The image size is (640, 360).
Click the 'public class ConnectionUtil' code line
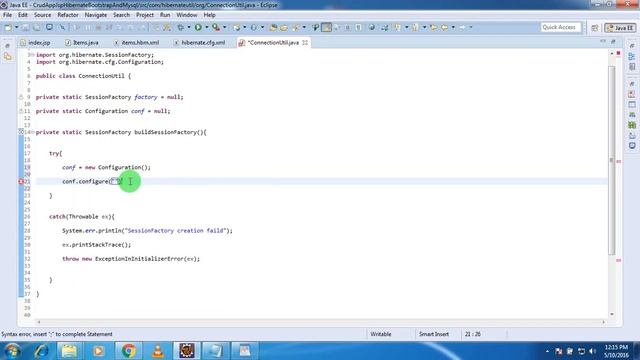click(x=83, y=76)
